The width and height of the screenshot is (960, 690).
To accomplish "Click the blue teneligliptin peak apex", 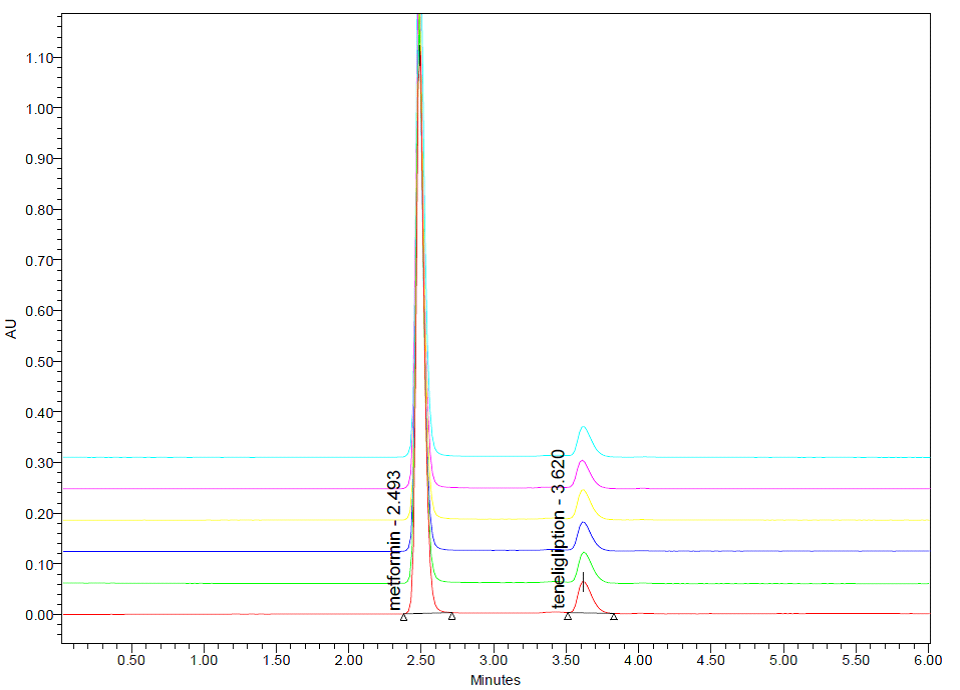I will coord(583,522).
